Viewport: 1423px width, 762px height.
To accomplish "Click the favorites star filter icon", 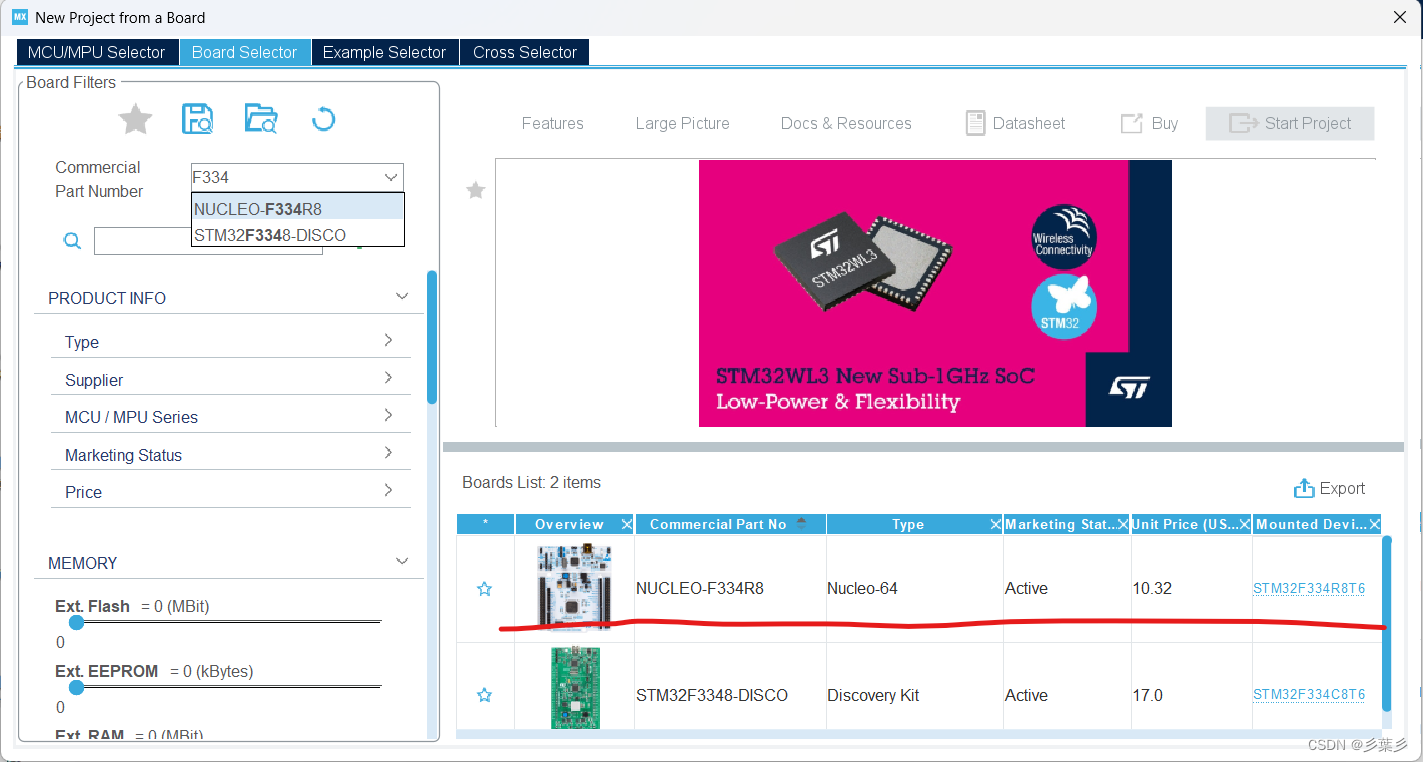I will [x=135, y=119].
